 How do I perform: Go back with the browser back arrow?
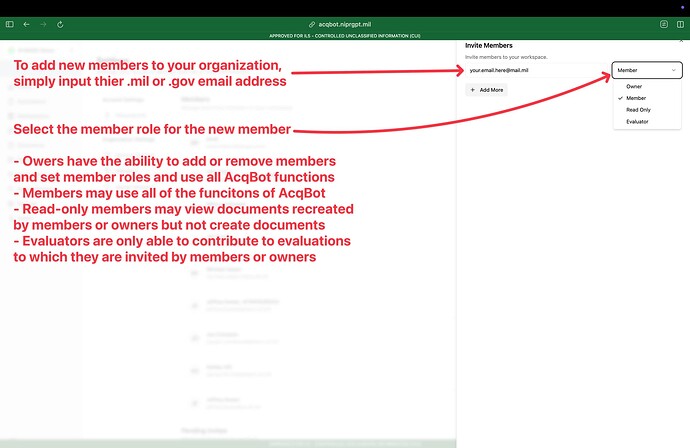[26, 24]
